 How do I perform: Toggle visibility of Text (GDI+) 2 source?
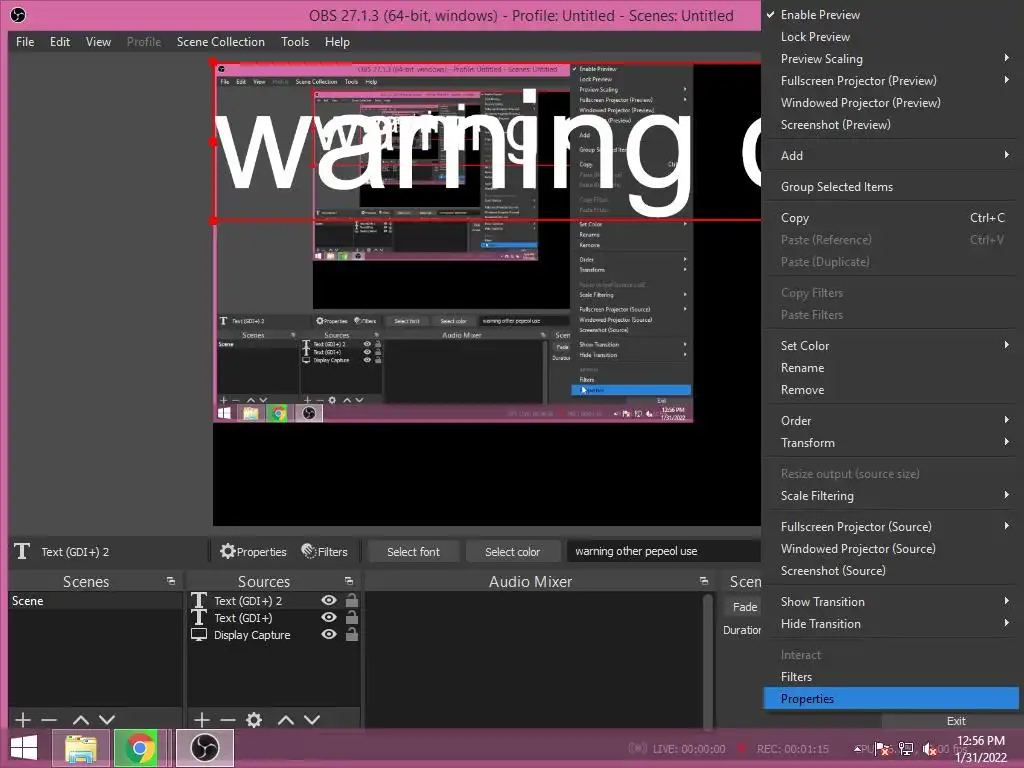click(x=329, y=600)
